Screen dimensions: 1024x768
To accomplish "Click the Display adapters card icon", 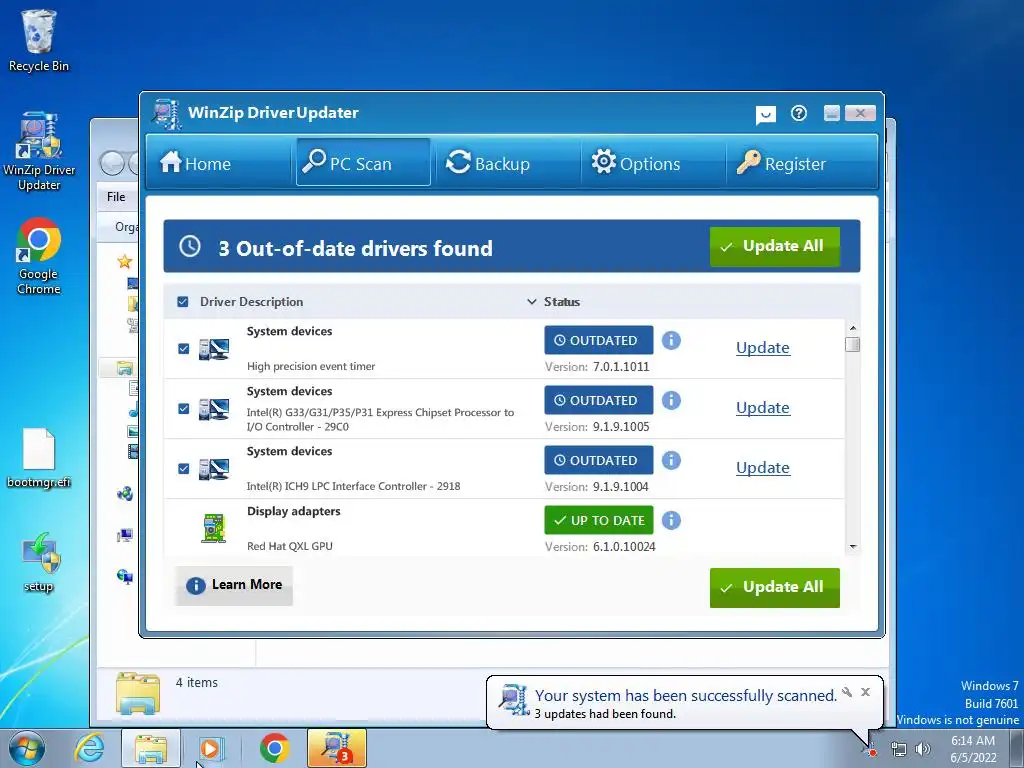I will (214, 528).
